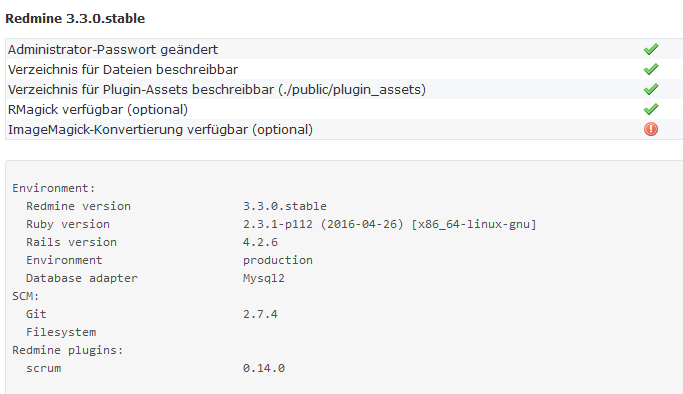This screenshot has width=683, height=394.
Task: Click the scrum plugin name
Action: (44, 368)
